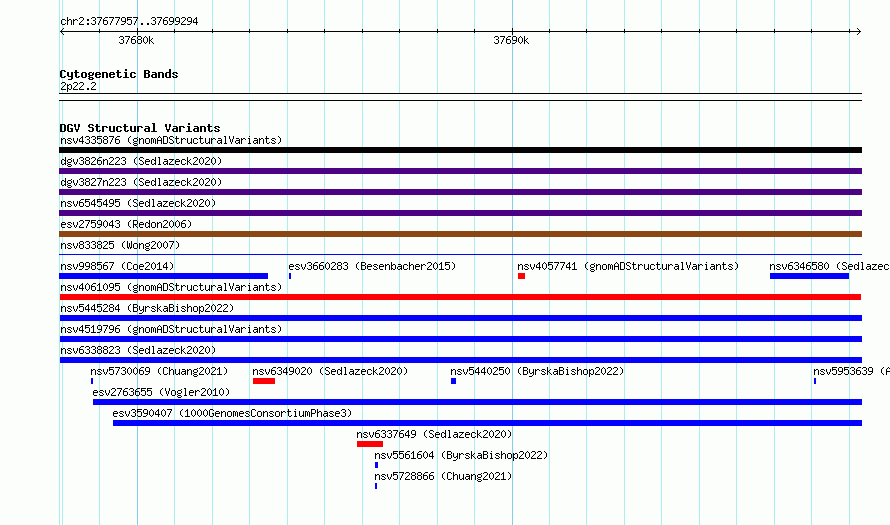Image resolution: width=890 pixels, height=525 pixels.
Task: Click the purple nsv6545495 variant bar
Action: click(x=460, y=213)
